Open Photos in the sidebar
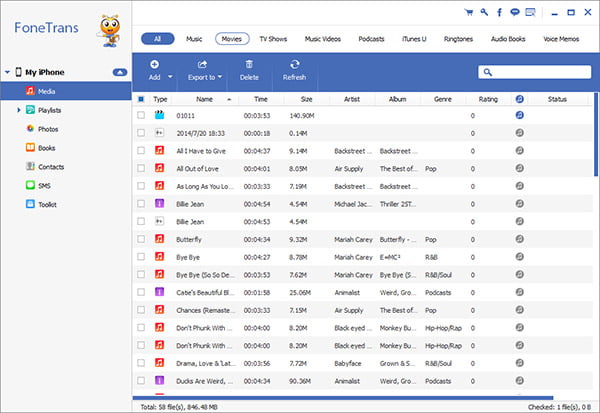 point(48,129)
